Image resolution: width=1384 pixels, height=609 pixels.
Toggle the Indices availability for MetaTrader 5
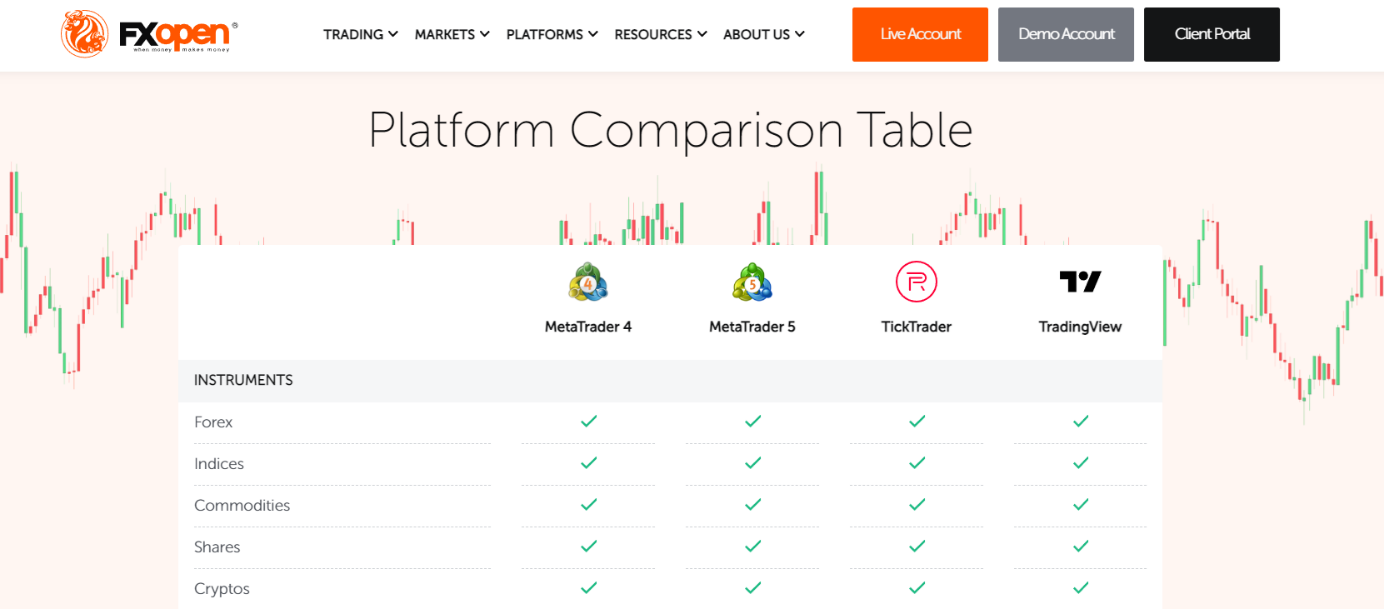point(752,463)
